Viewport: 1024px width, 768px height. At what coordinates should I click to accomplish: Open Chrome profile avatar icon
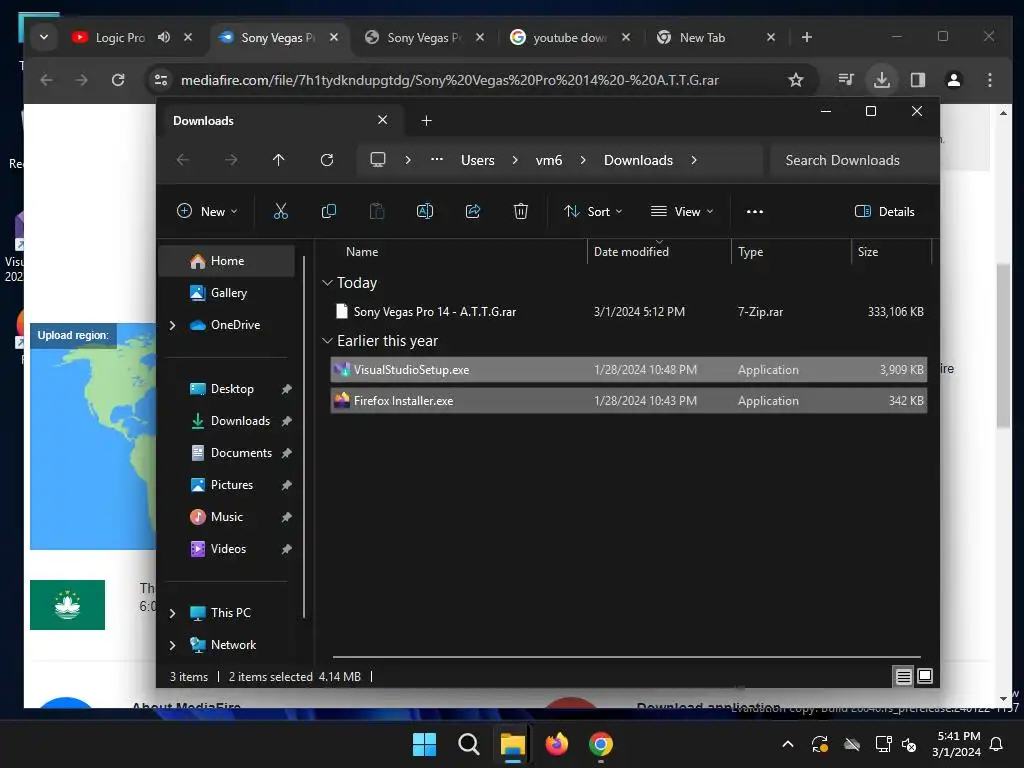pyautogui.click(x=953, y=80)
